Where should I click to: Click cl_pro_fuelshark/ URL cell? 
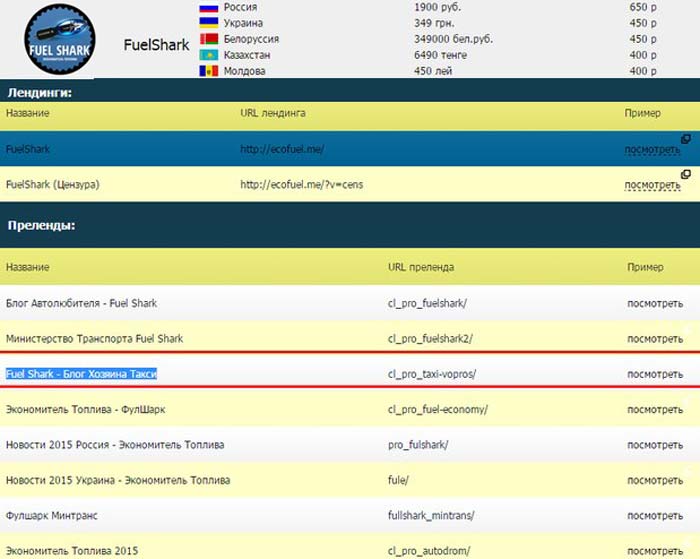(427, 304)
